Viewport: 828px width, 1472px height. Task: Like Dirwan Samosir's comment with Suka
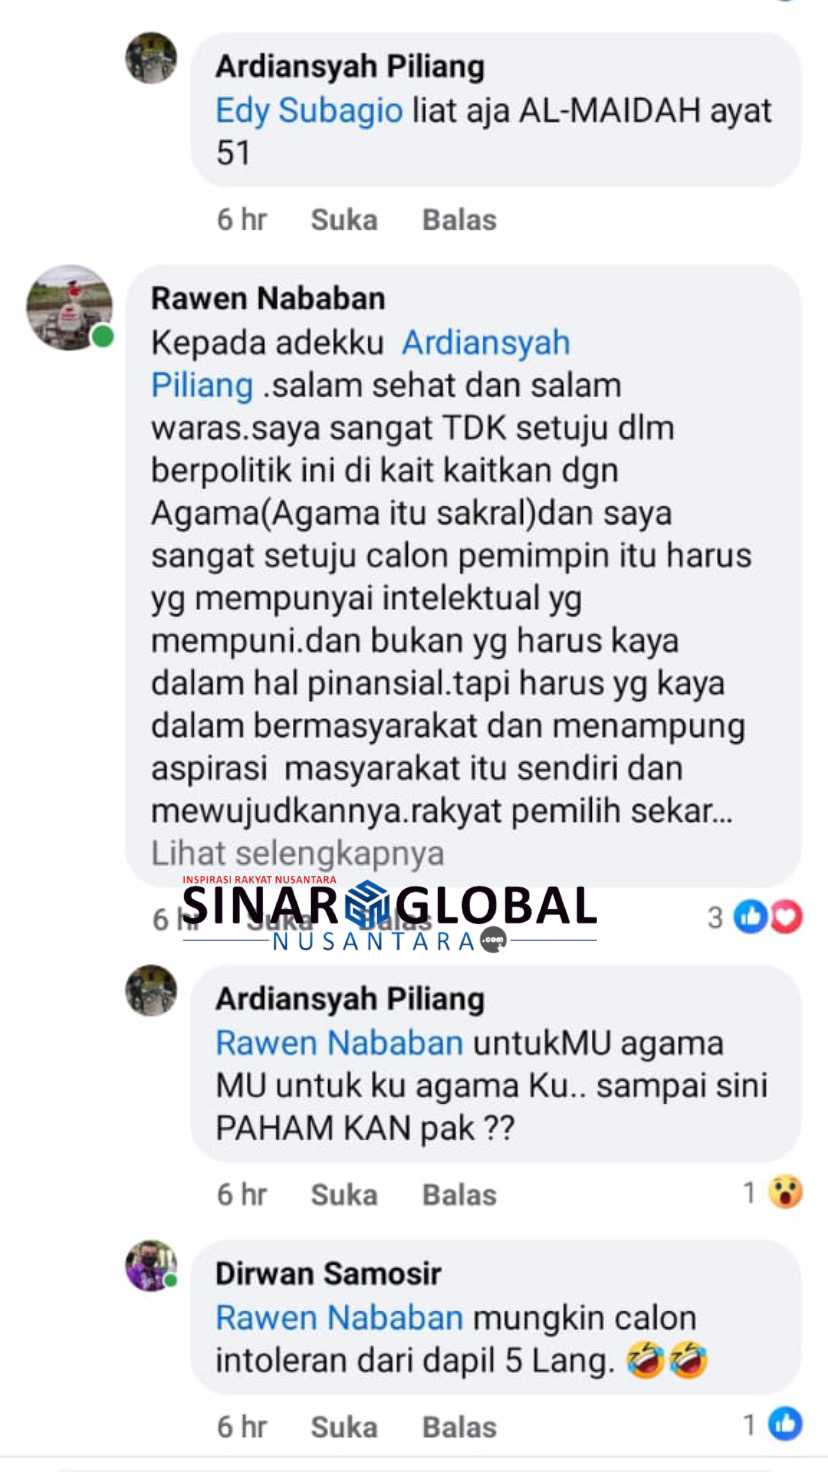[x=344, y=1426]
